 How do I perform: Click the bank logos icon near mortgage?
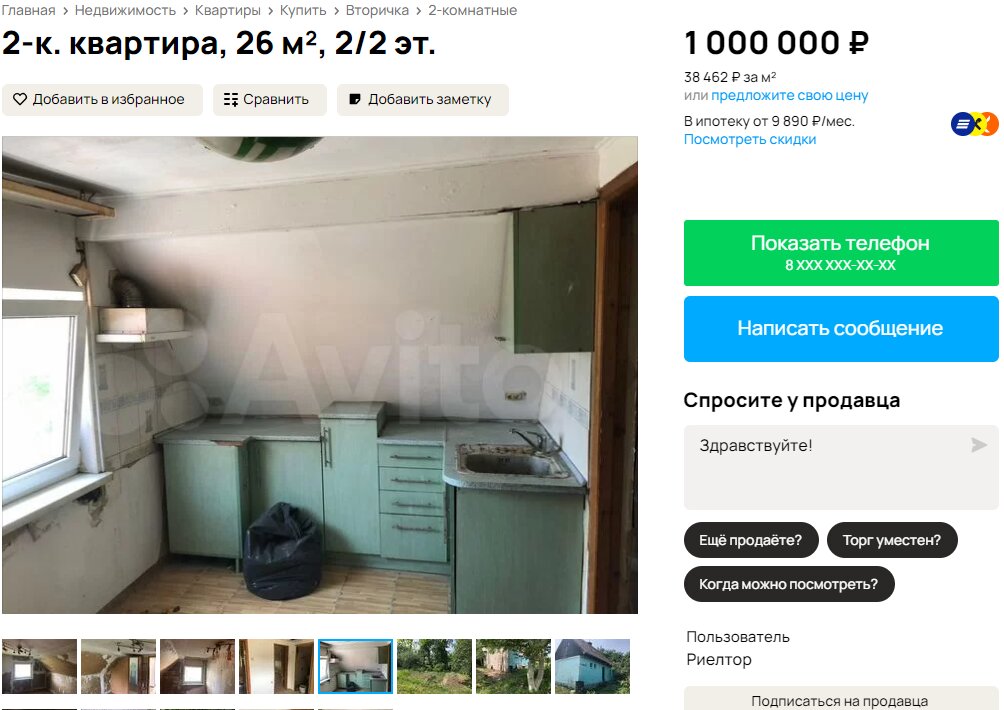point(975,124)
